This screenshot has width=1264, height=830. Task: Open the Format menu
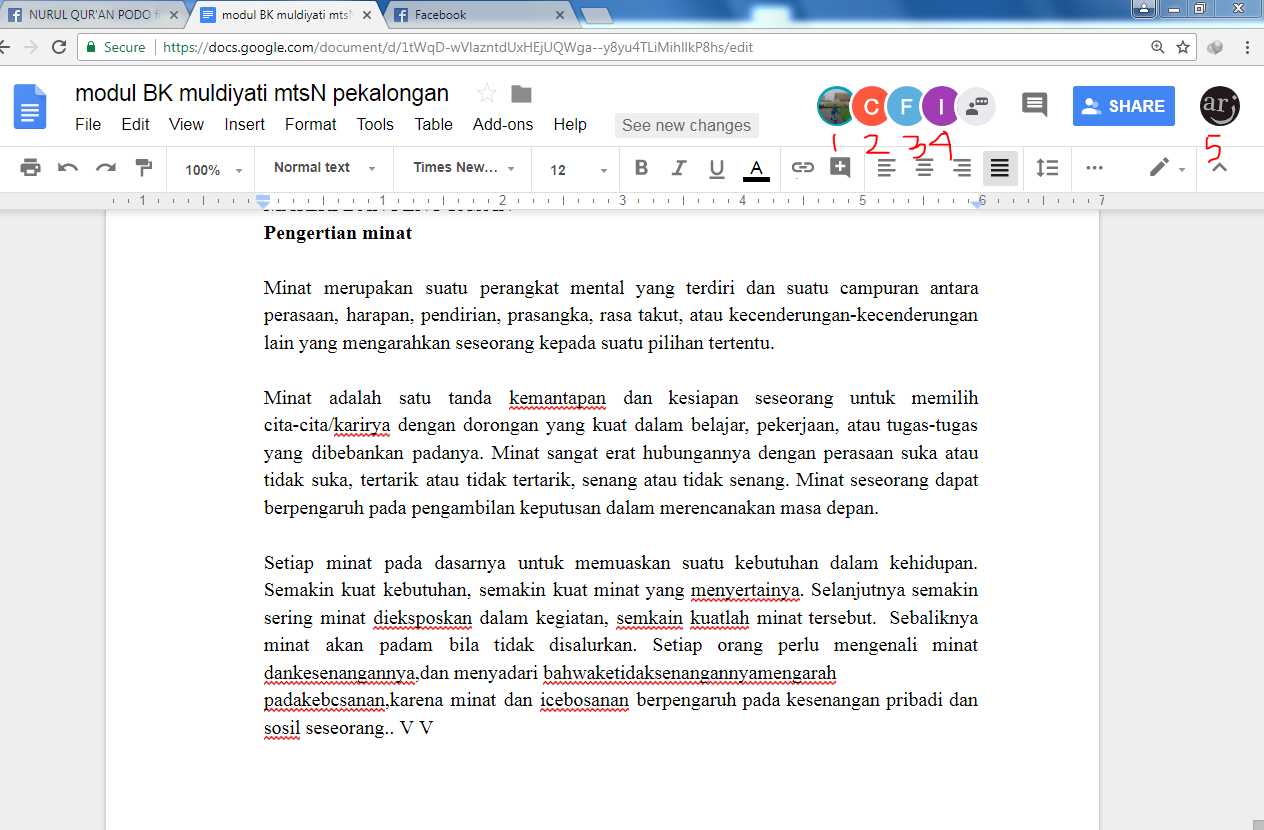310,125
